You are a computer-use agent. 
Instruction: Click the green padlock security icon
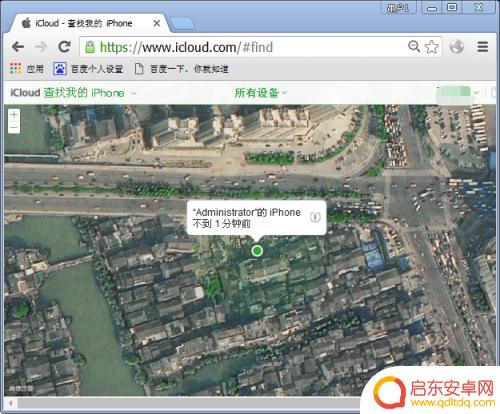pyautogui.click(x=90, y=47)
